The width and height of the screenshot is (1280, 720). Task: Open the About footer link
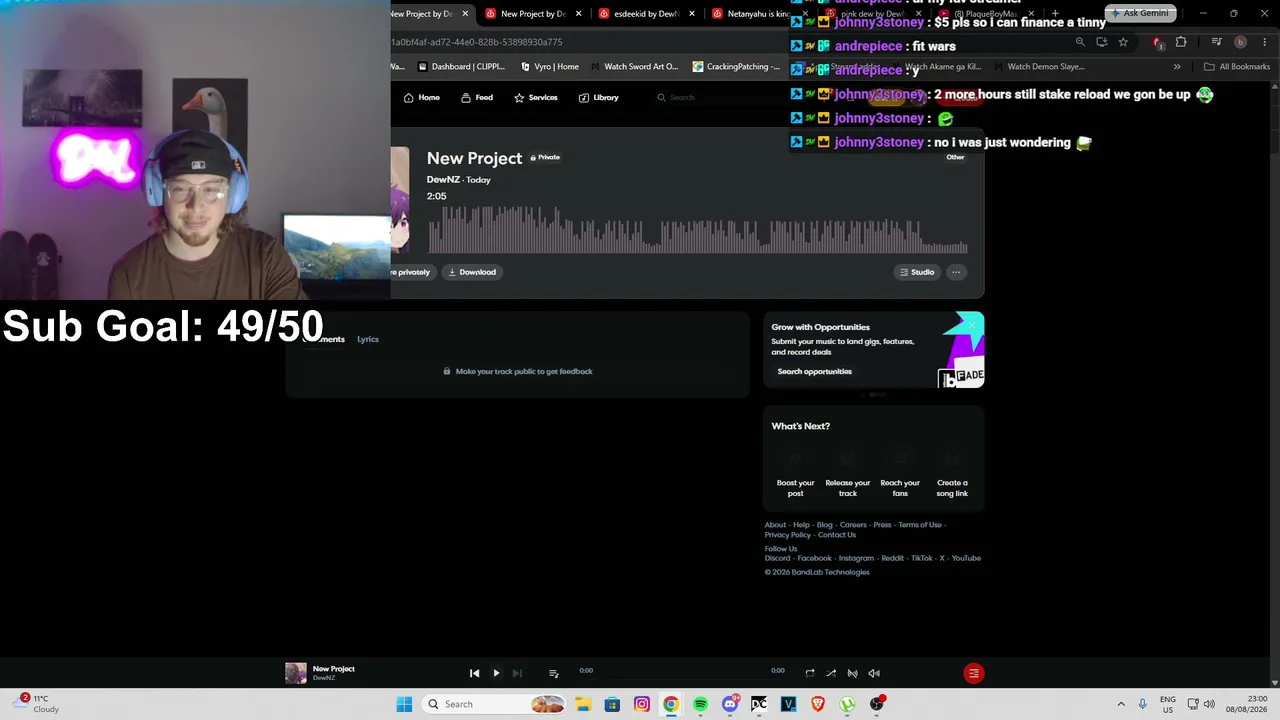click(775, 525)
